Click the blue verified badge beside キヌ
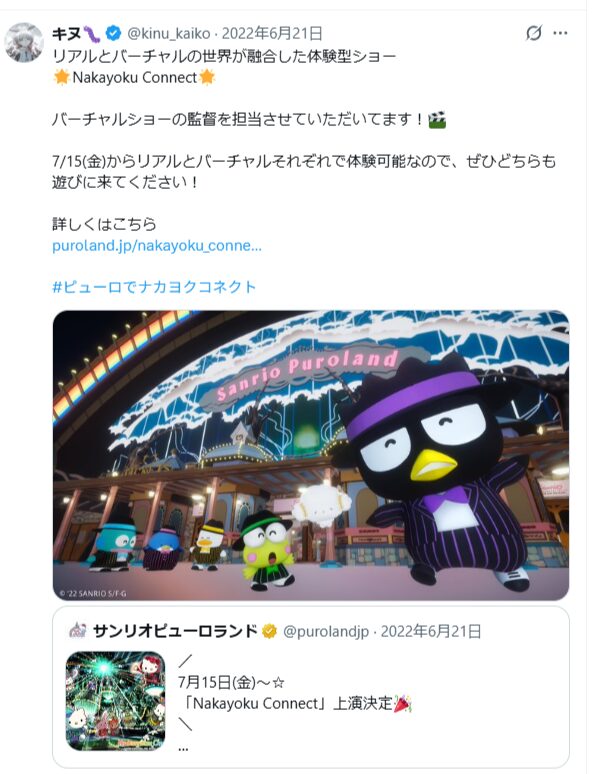603x774 pixels. tap(113, 34)
